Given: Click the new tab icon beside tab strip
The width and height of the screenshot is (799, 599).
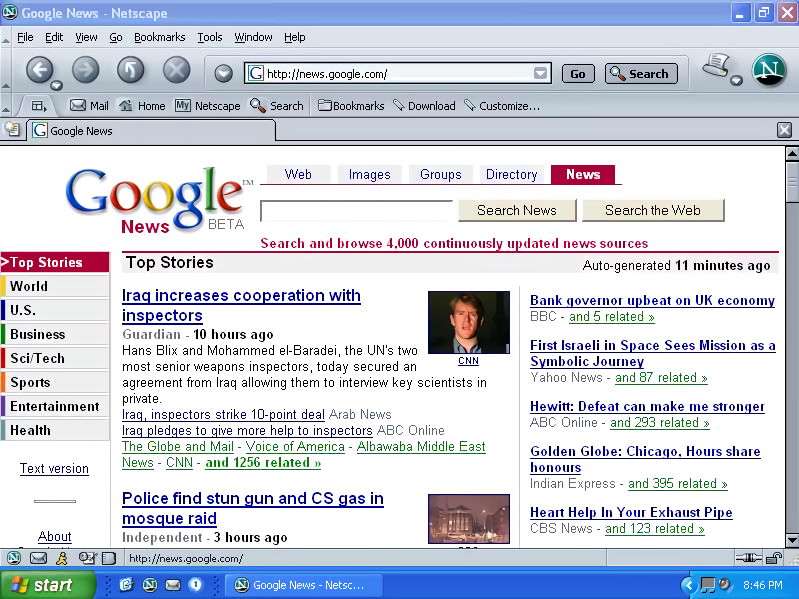Looking at the screenshot, I should pos(12,129).
